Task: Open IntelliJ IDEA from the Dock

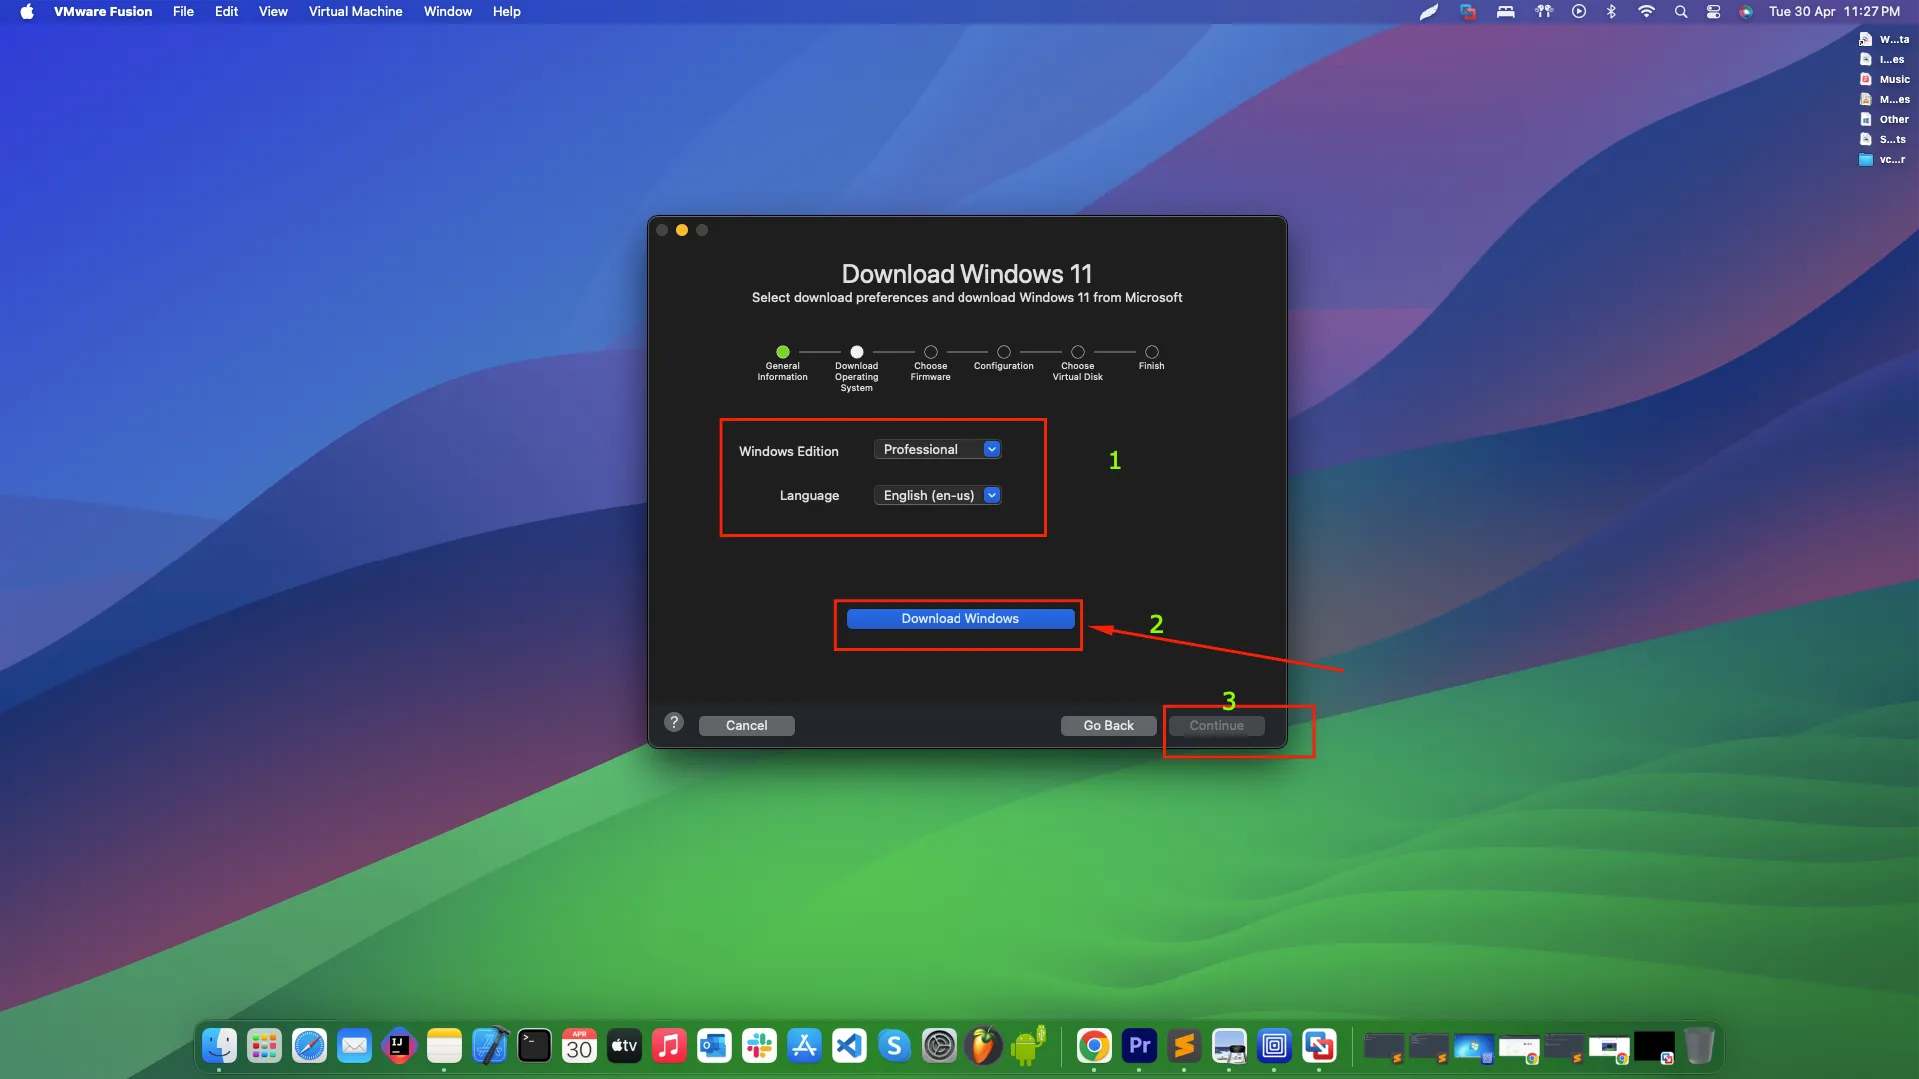Action: pyautogui.click(x=399, y=1046)
